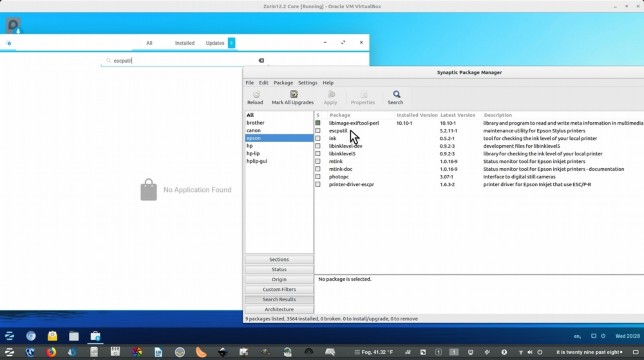Screen dimensions: 644x360
Task: Open the Help menu in Synaptic
Action: [328, 83]
